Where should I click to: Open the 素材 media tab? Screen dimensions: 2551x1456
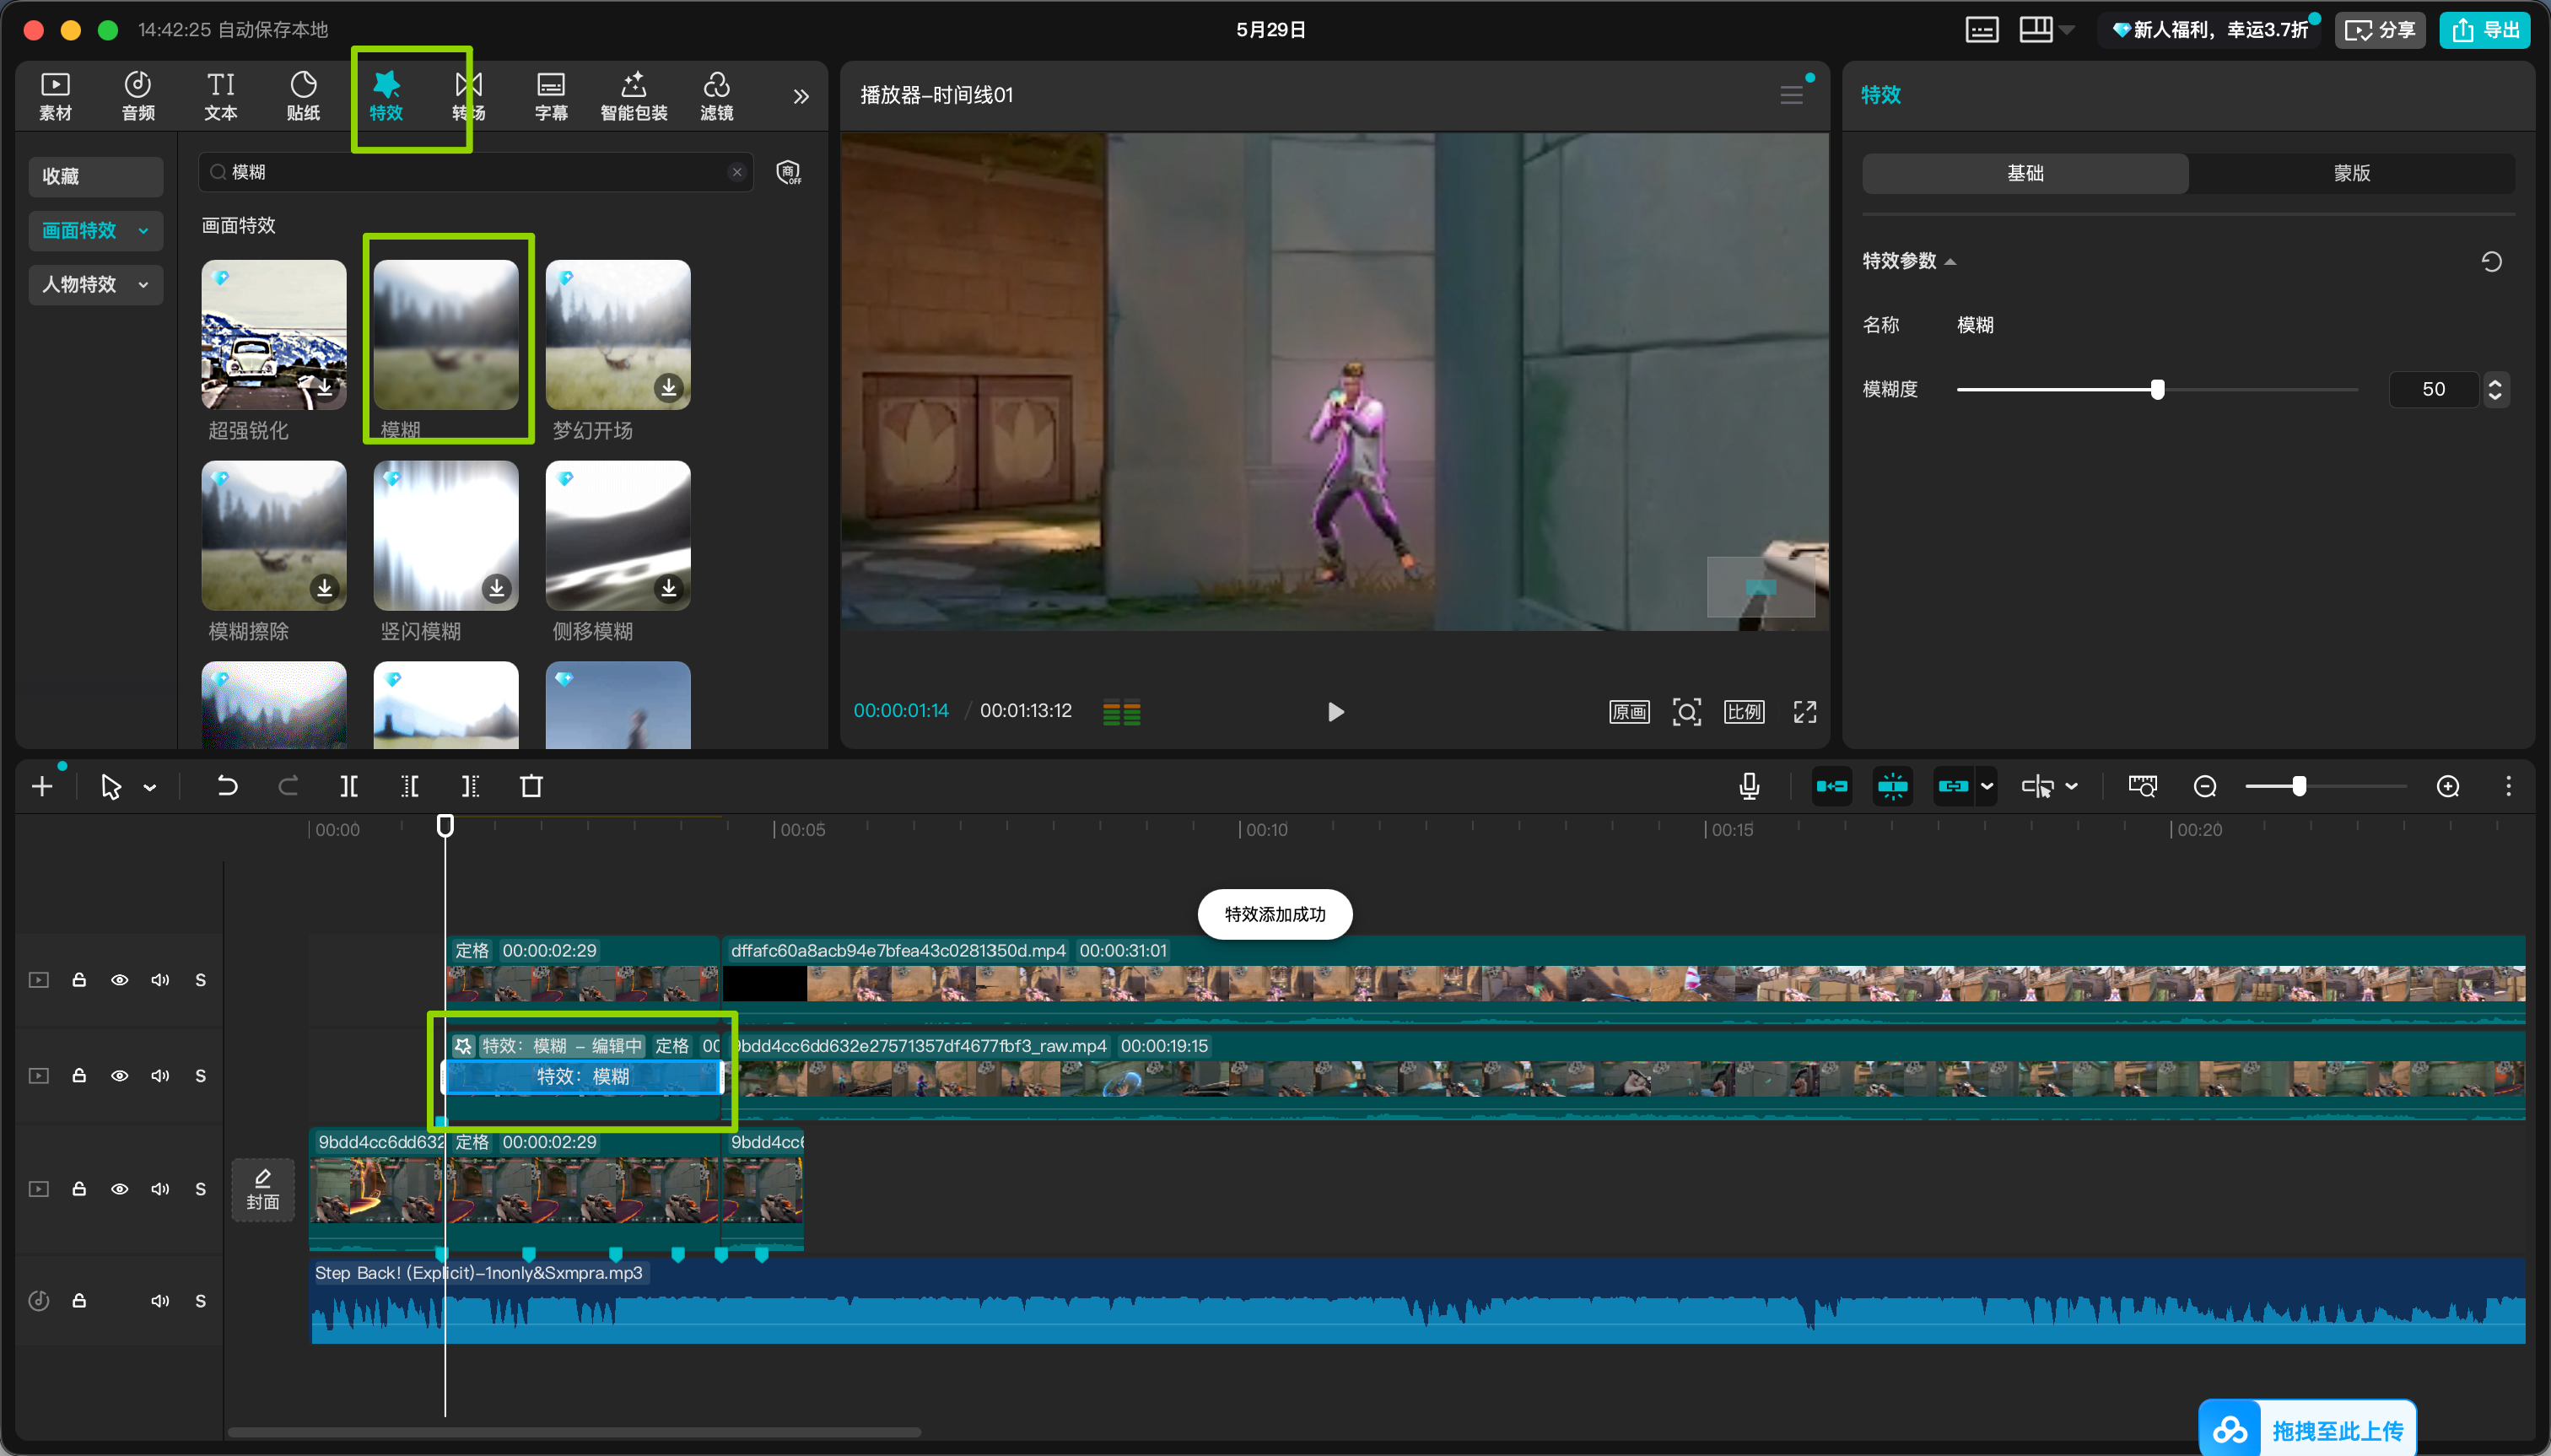55,96
